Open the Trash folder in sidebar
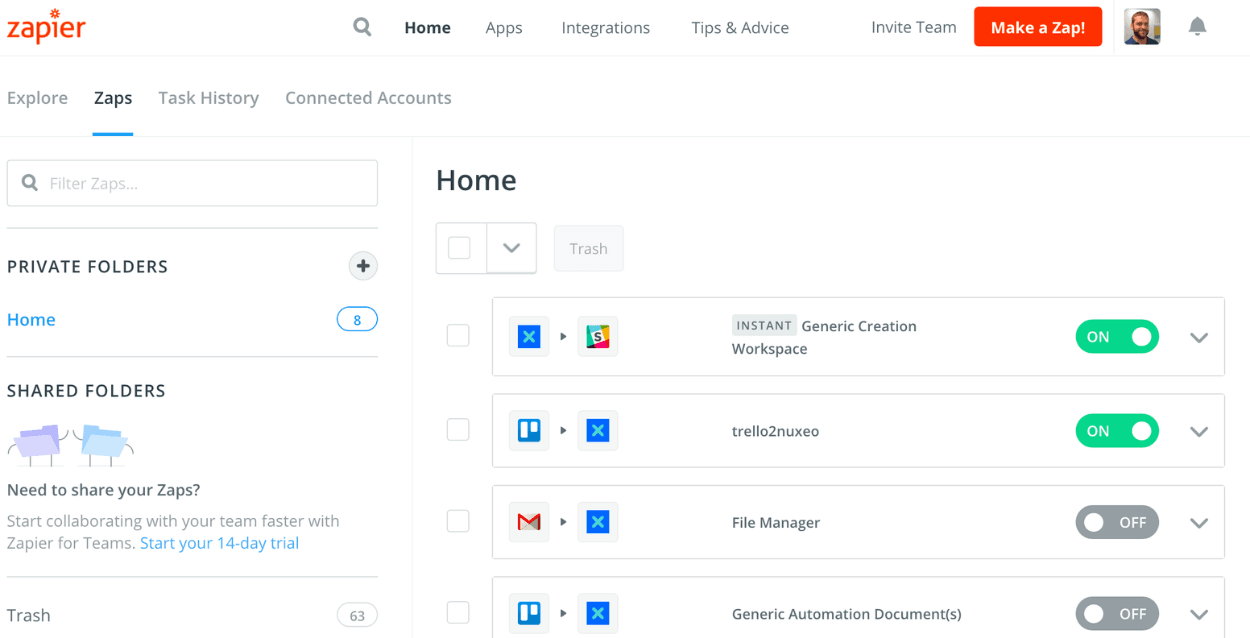Viewport: 1250px width, 638px height. click(28, 615)
